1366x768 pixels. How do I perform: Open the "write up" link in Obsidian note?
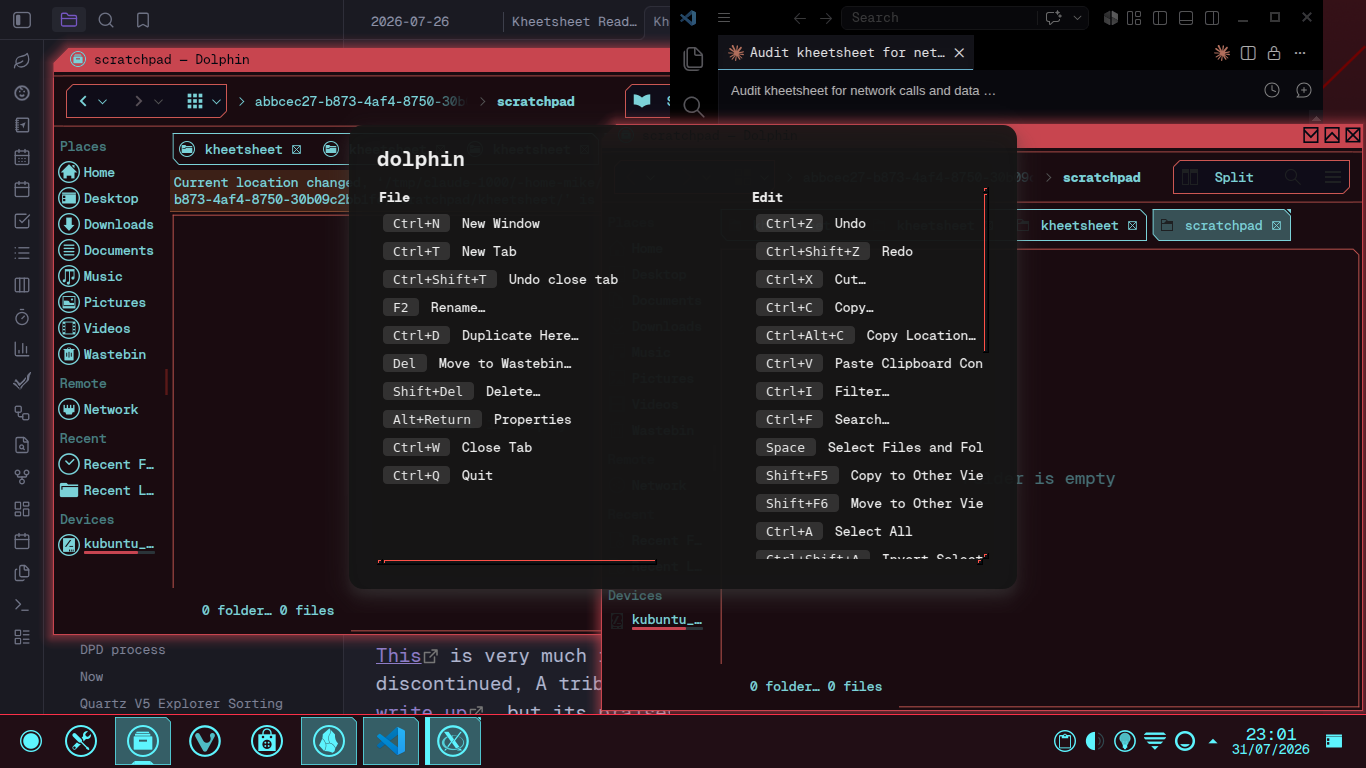[x=420, y=711]
